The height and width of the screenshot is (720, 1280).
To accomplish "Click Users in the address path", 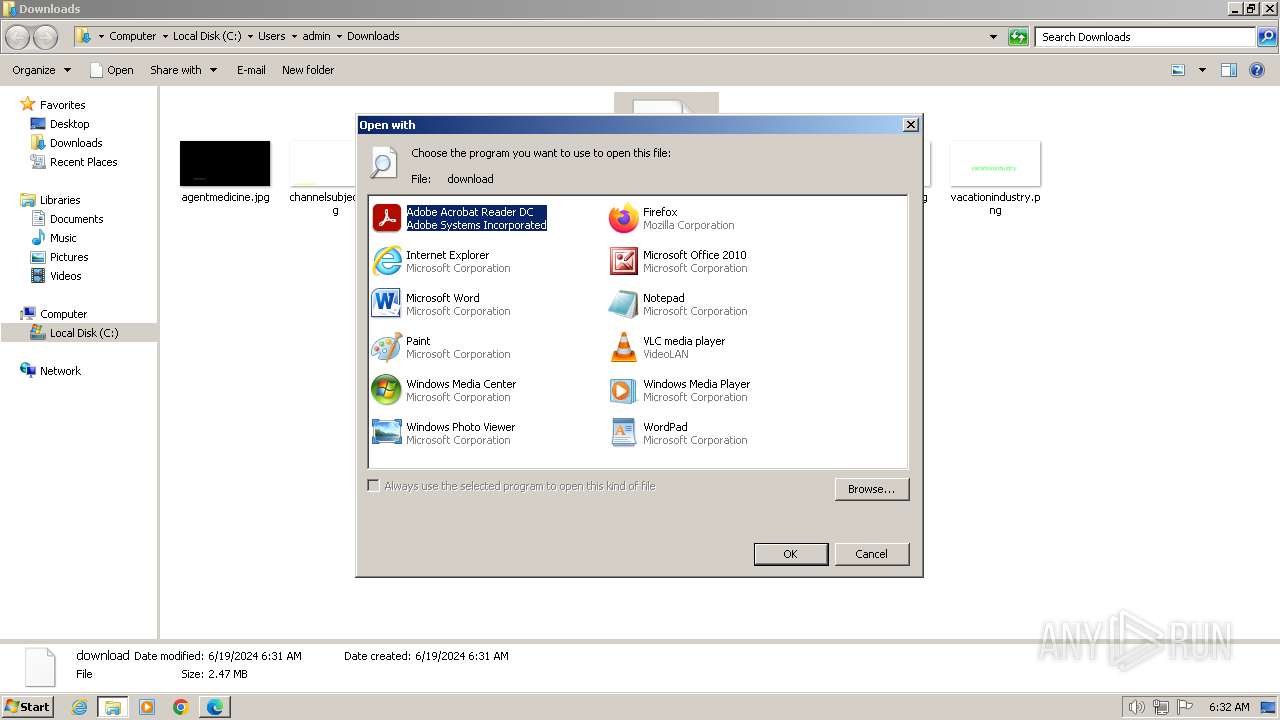I will point(271,36).
